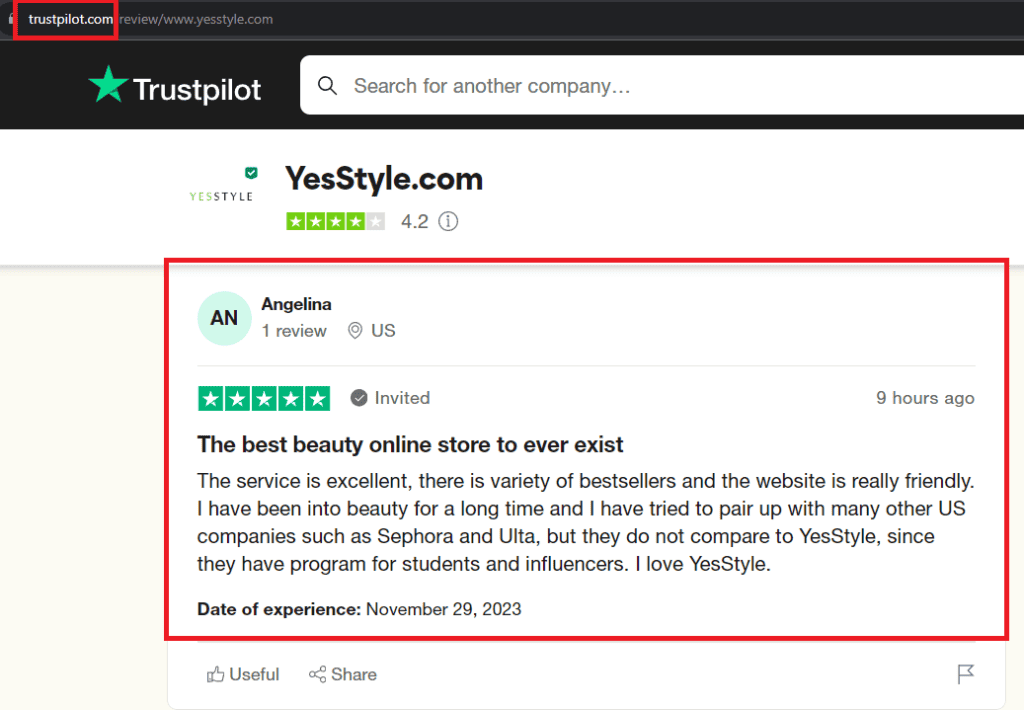This screenshot has width=1024, height=710.
Task: Expand Angelina's reviewer profile via 1 review
Action: click(x=294, y=330)
